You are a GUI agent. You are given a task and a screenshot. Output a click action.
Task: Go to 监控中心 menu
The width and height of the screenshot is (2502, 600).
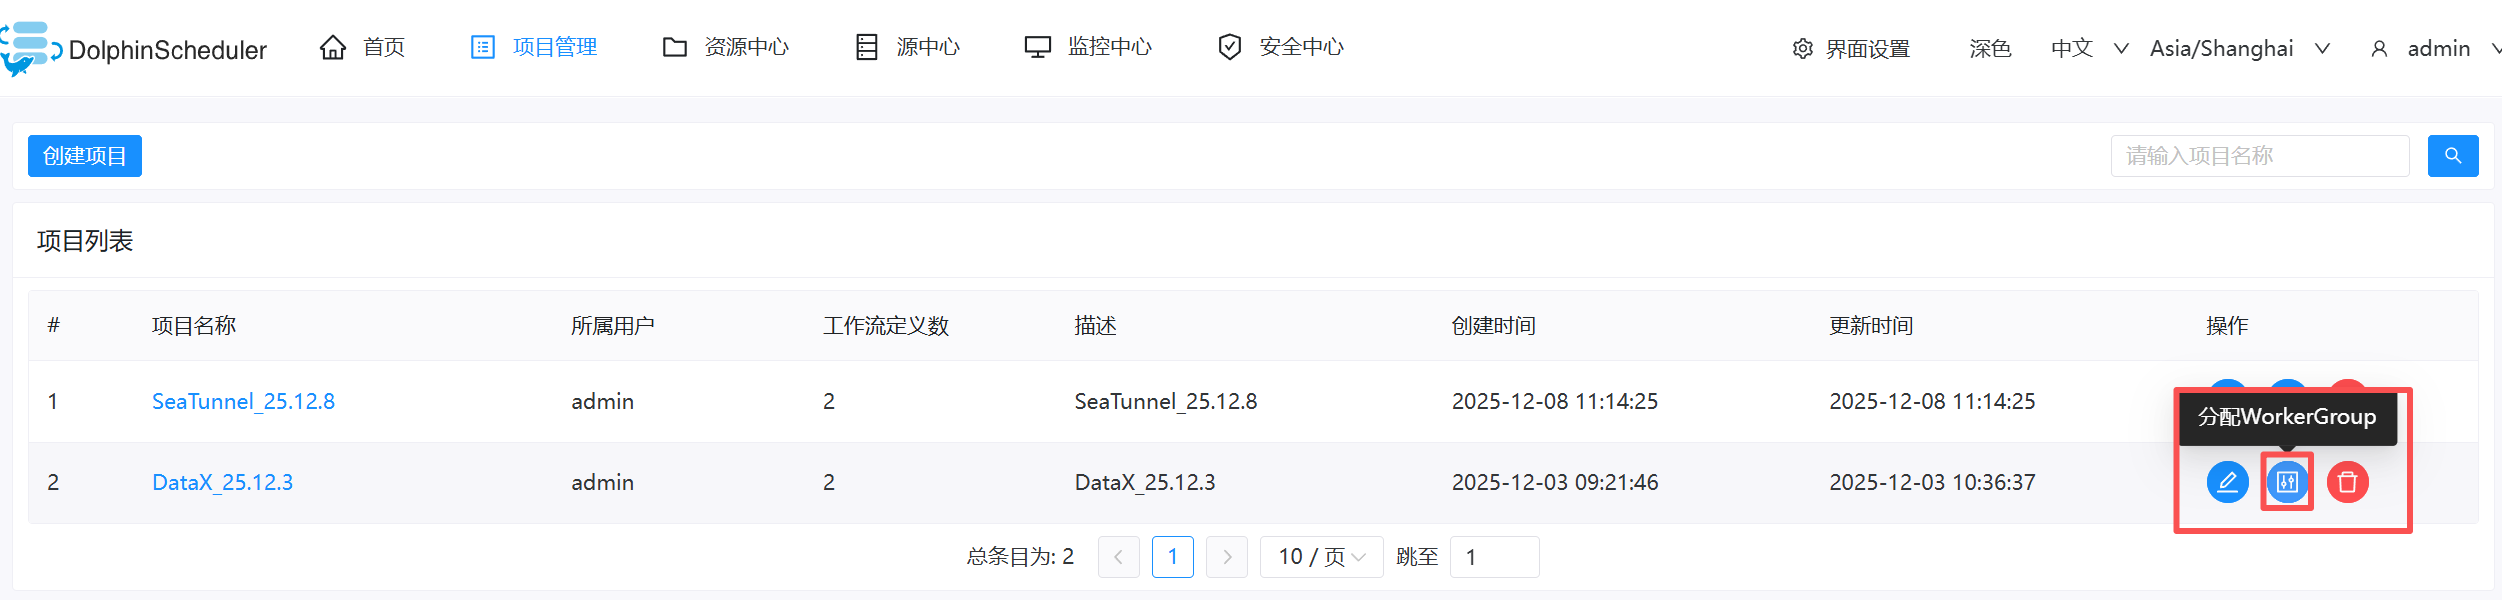1088,47
